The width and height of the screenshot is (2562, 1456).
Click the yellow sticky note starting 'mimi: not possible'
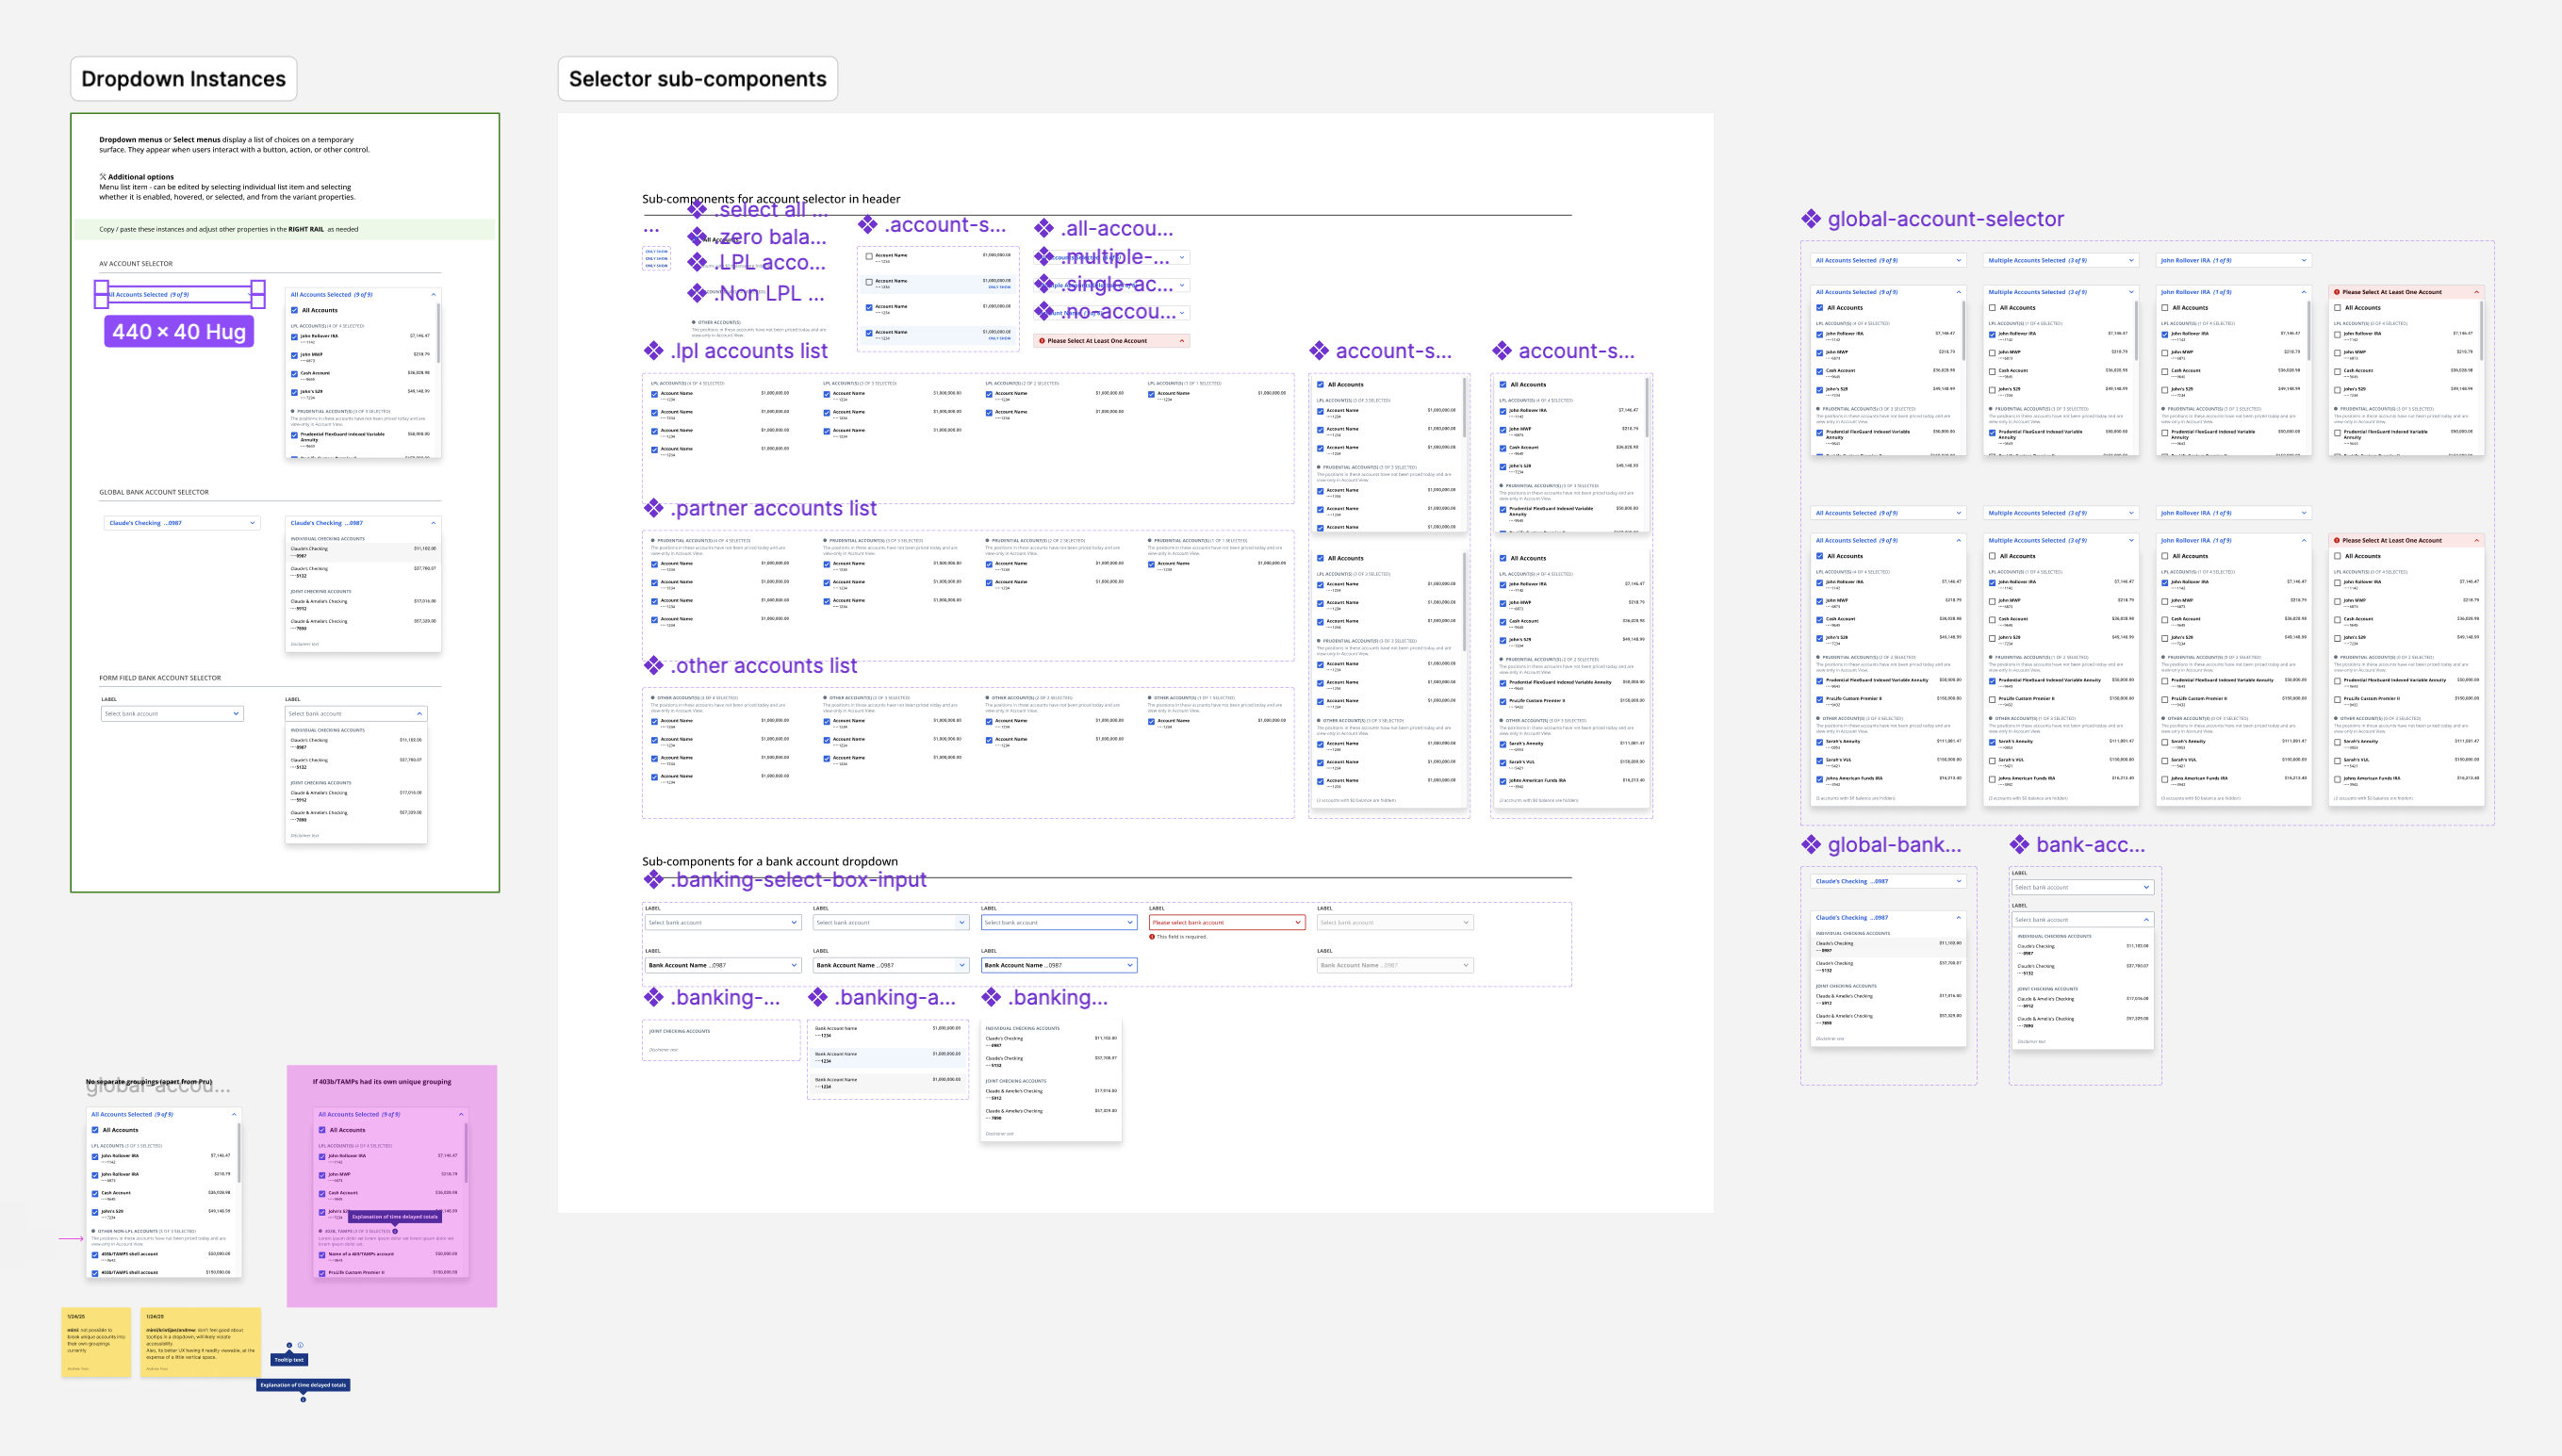96,1342
